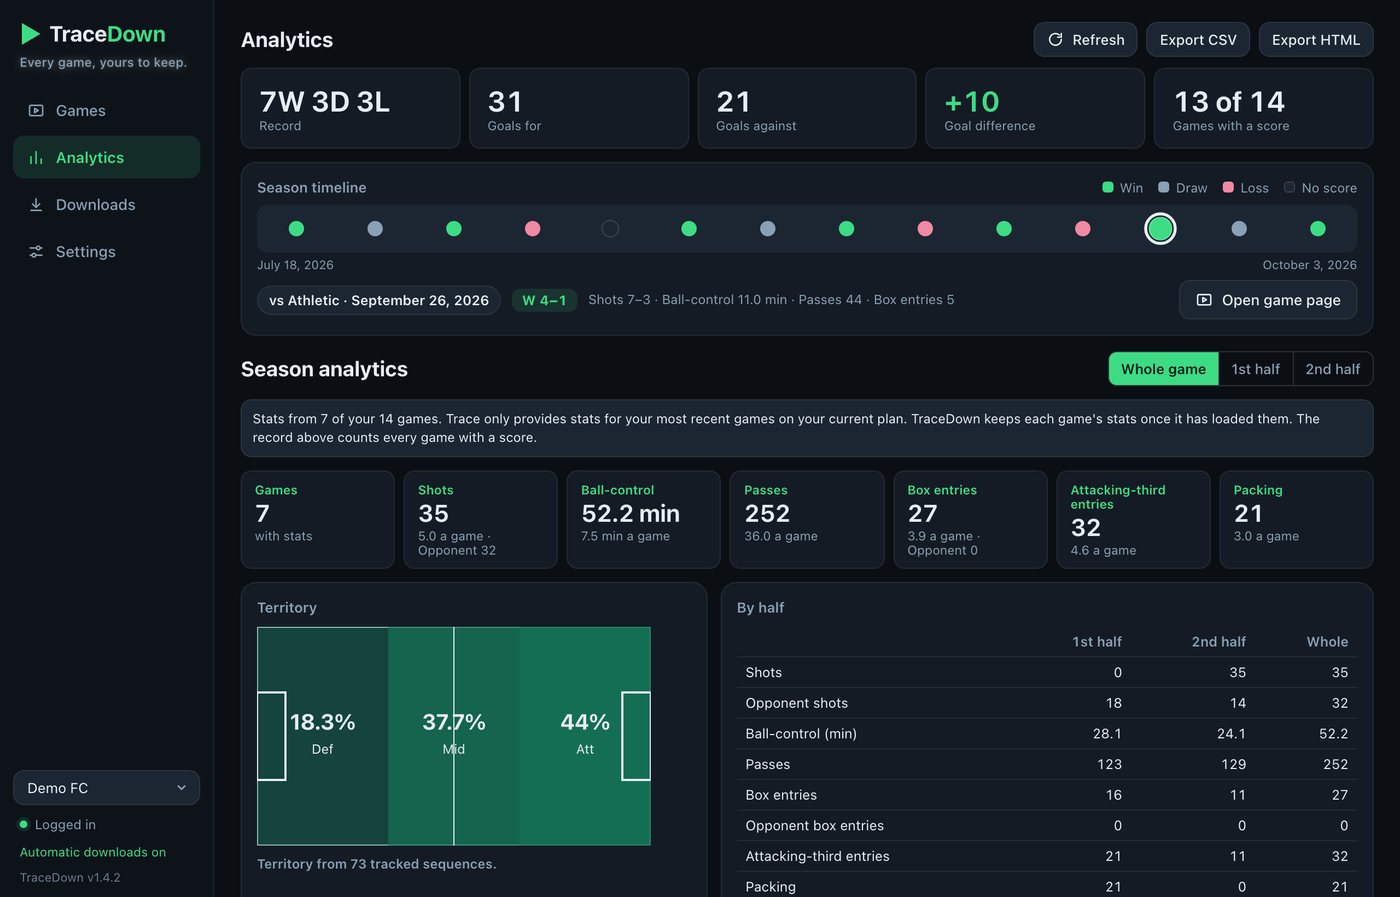This screenshot has width=1400, height=897.
Task: Click the Shots 35 stat card
Action: [480, 520]
